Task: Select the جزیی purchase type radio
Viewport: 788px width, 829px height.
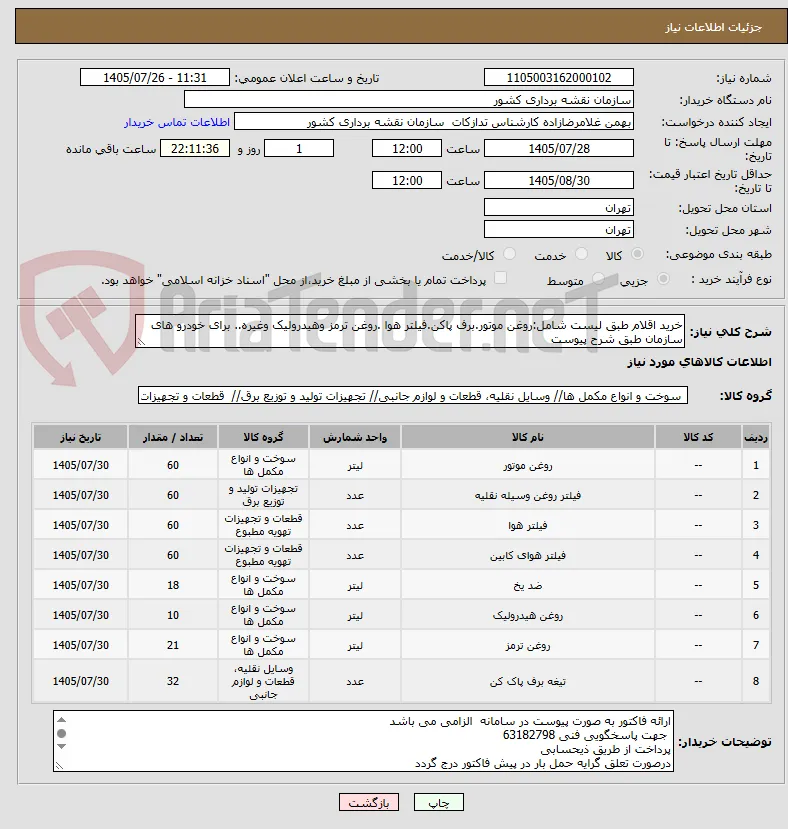Action: (x=663, y=279)
